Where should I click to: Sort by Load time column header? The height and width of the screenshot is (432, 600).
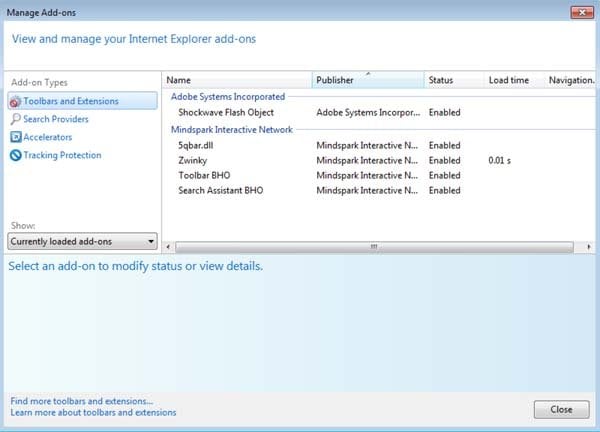[x=514, y=80]
